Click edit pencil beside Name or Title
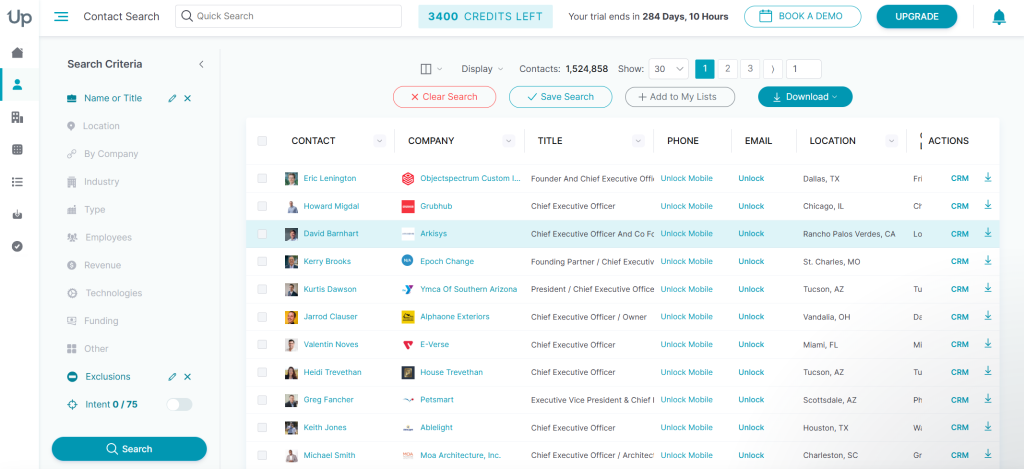Image resolution: width=1024 pixels, height=469 pixels. click(x=172, y=98)
